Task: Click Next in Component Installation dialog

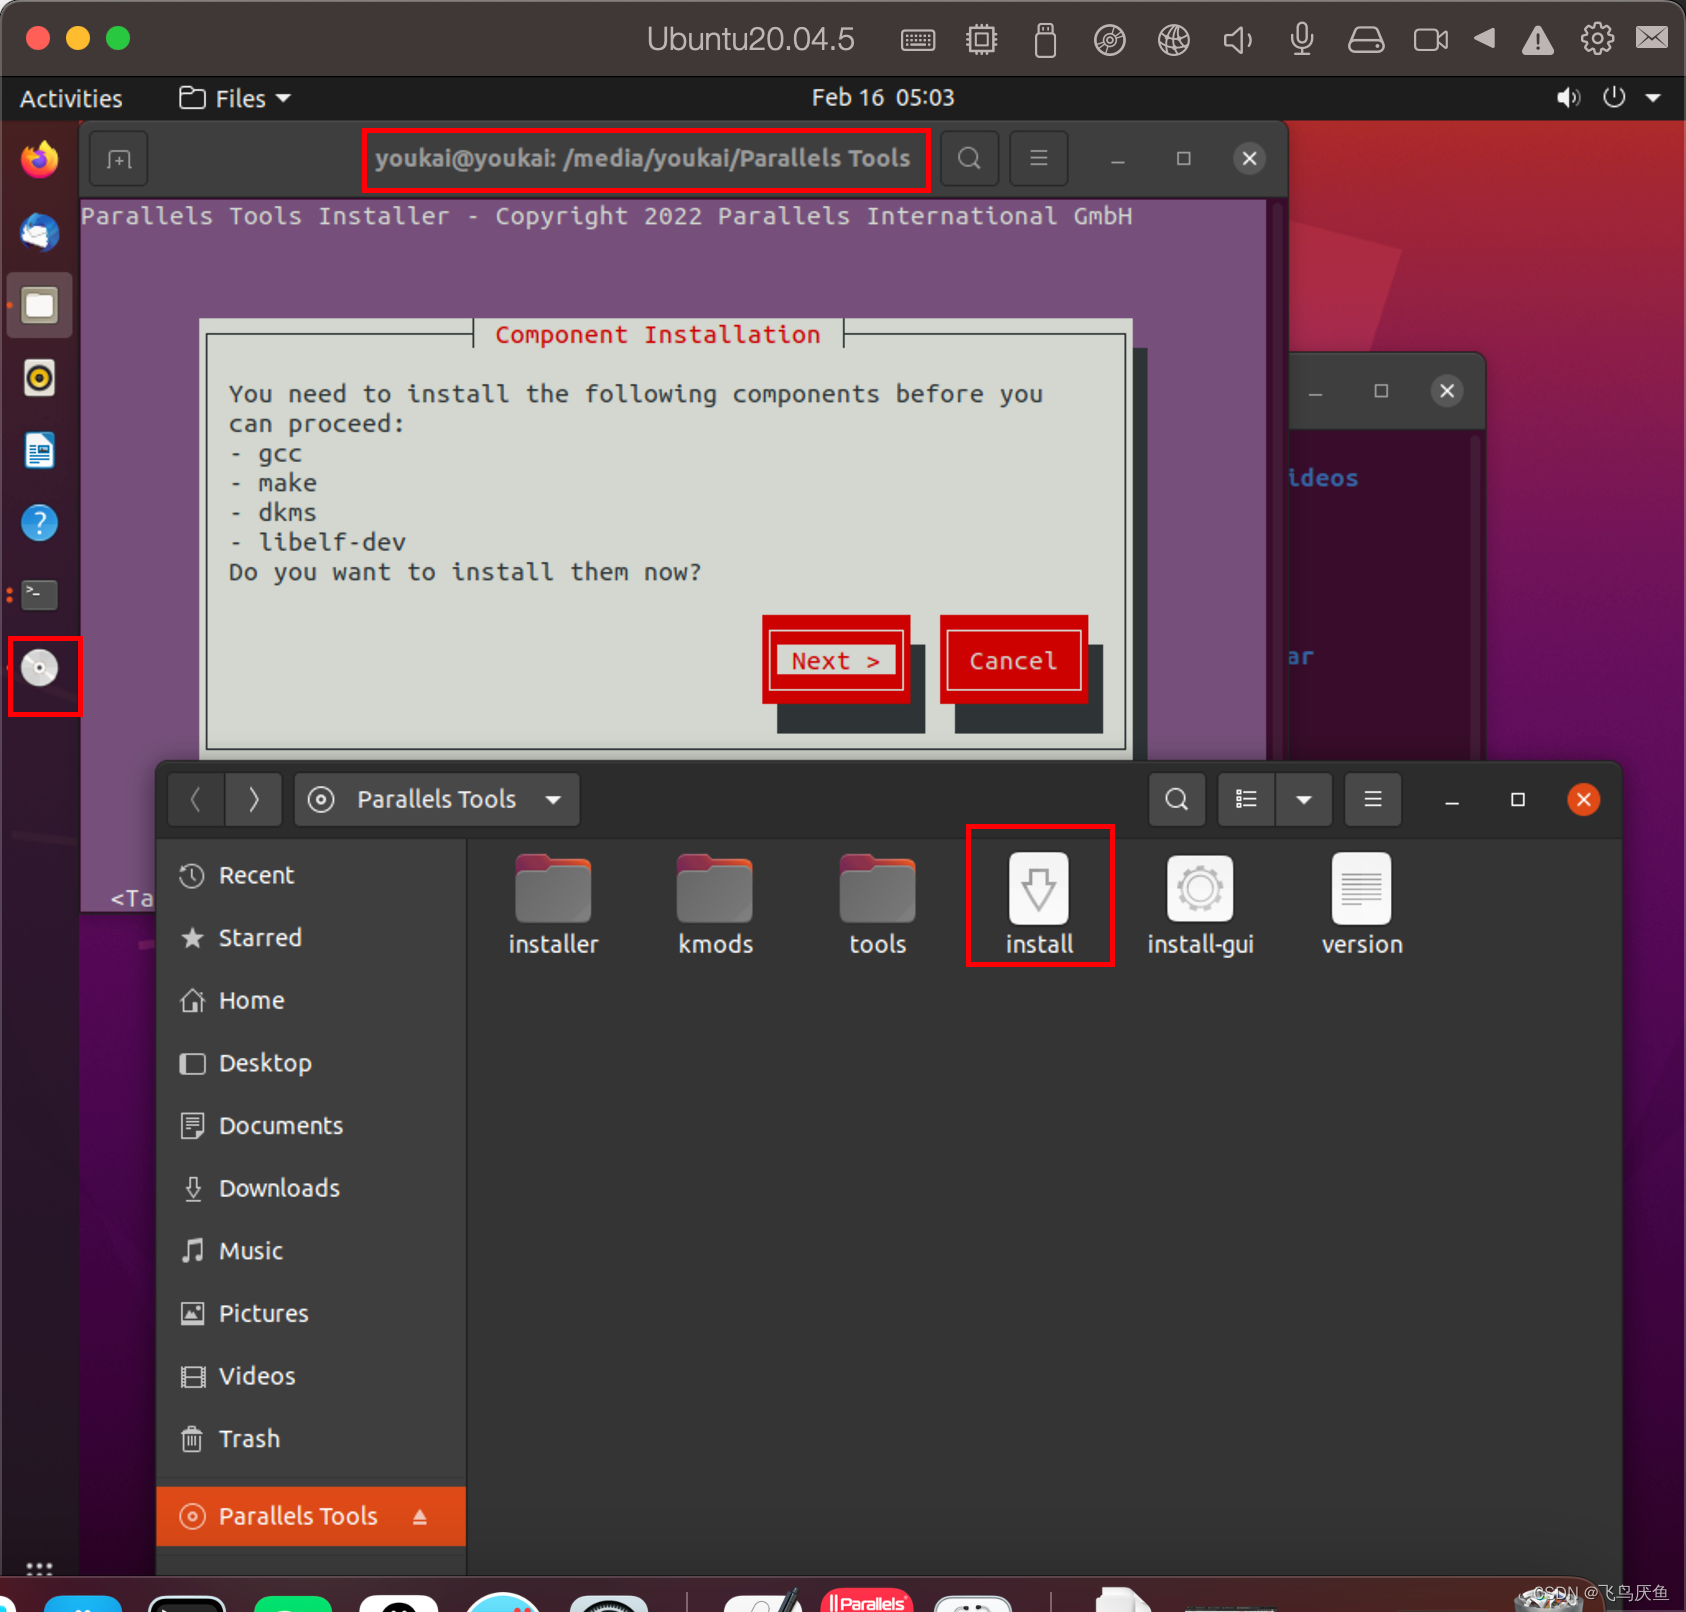Action: 836,661
